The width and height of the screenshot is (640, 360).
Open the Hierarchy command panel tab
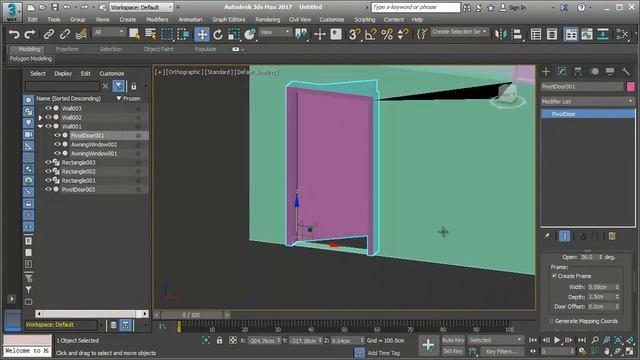(578, 72)
